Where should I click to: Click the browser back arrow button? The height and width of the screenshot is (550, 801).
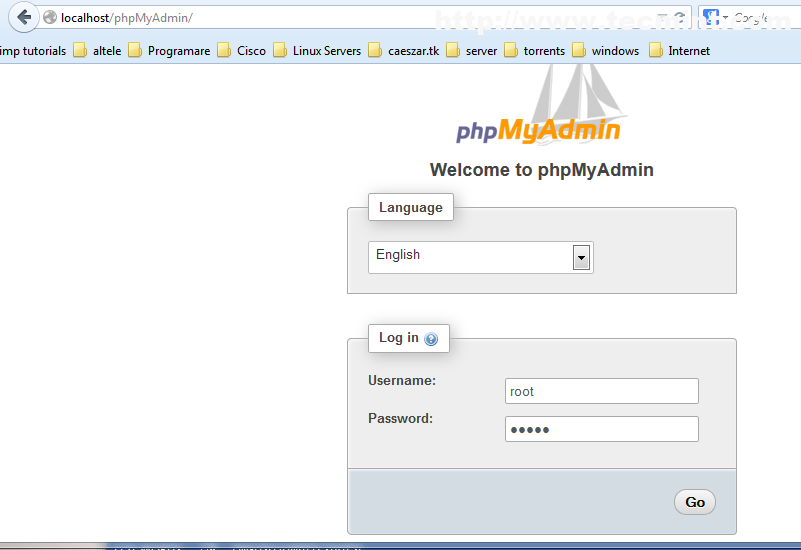point(23,17)
